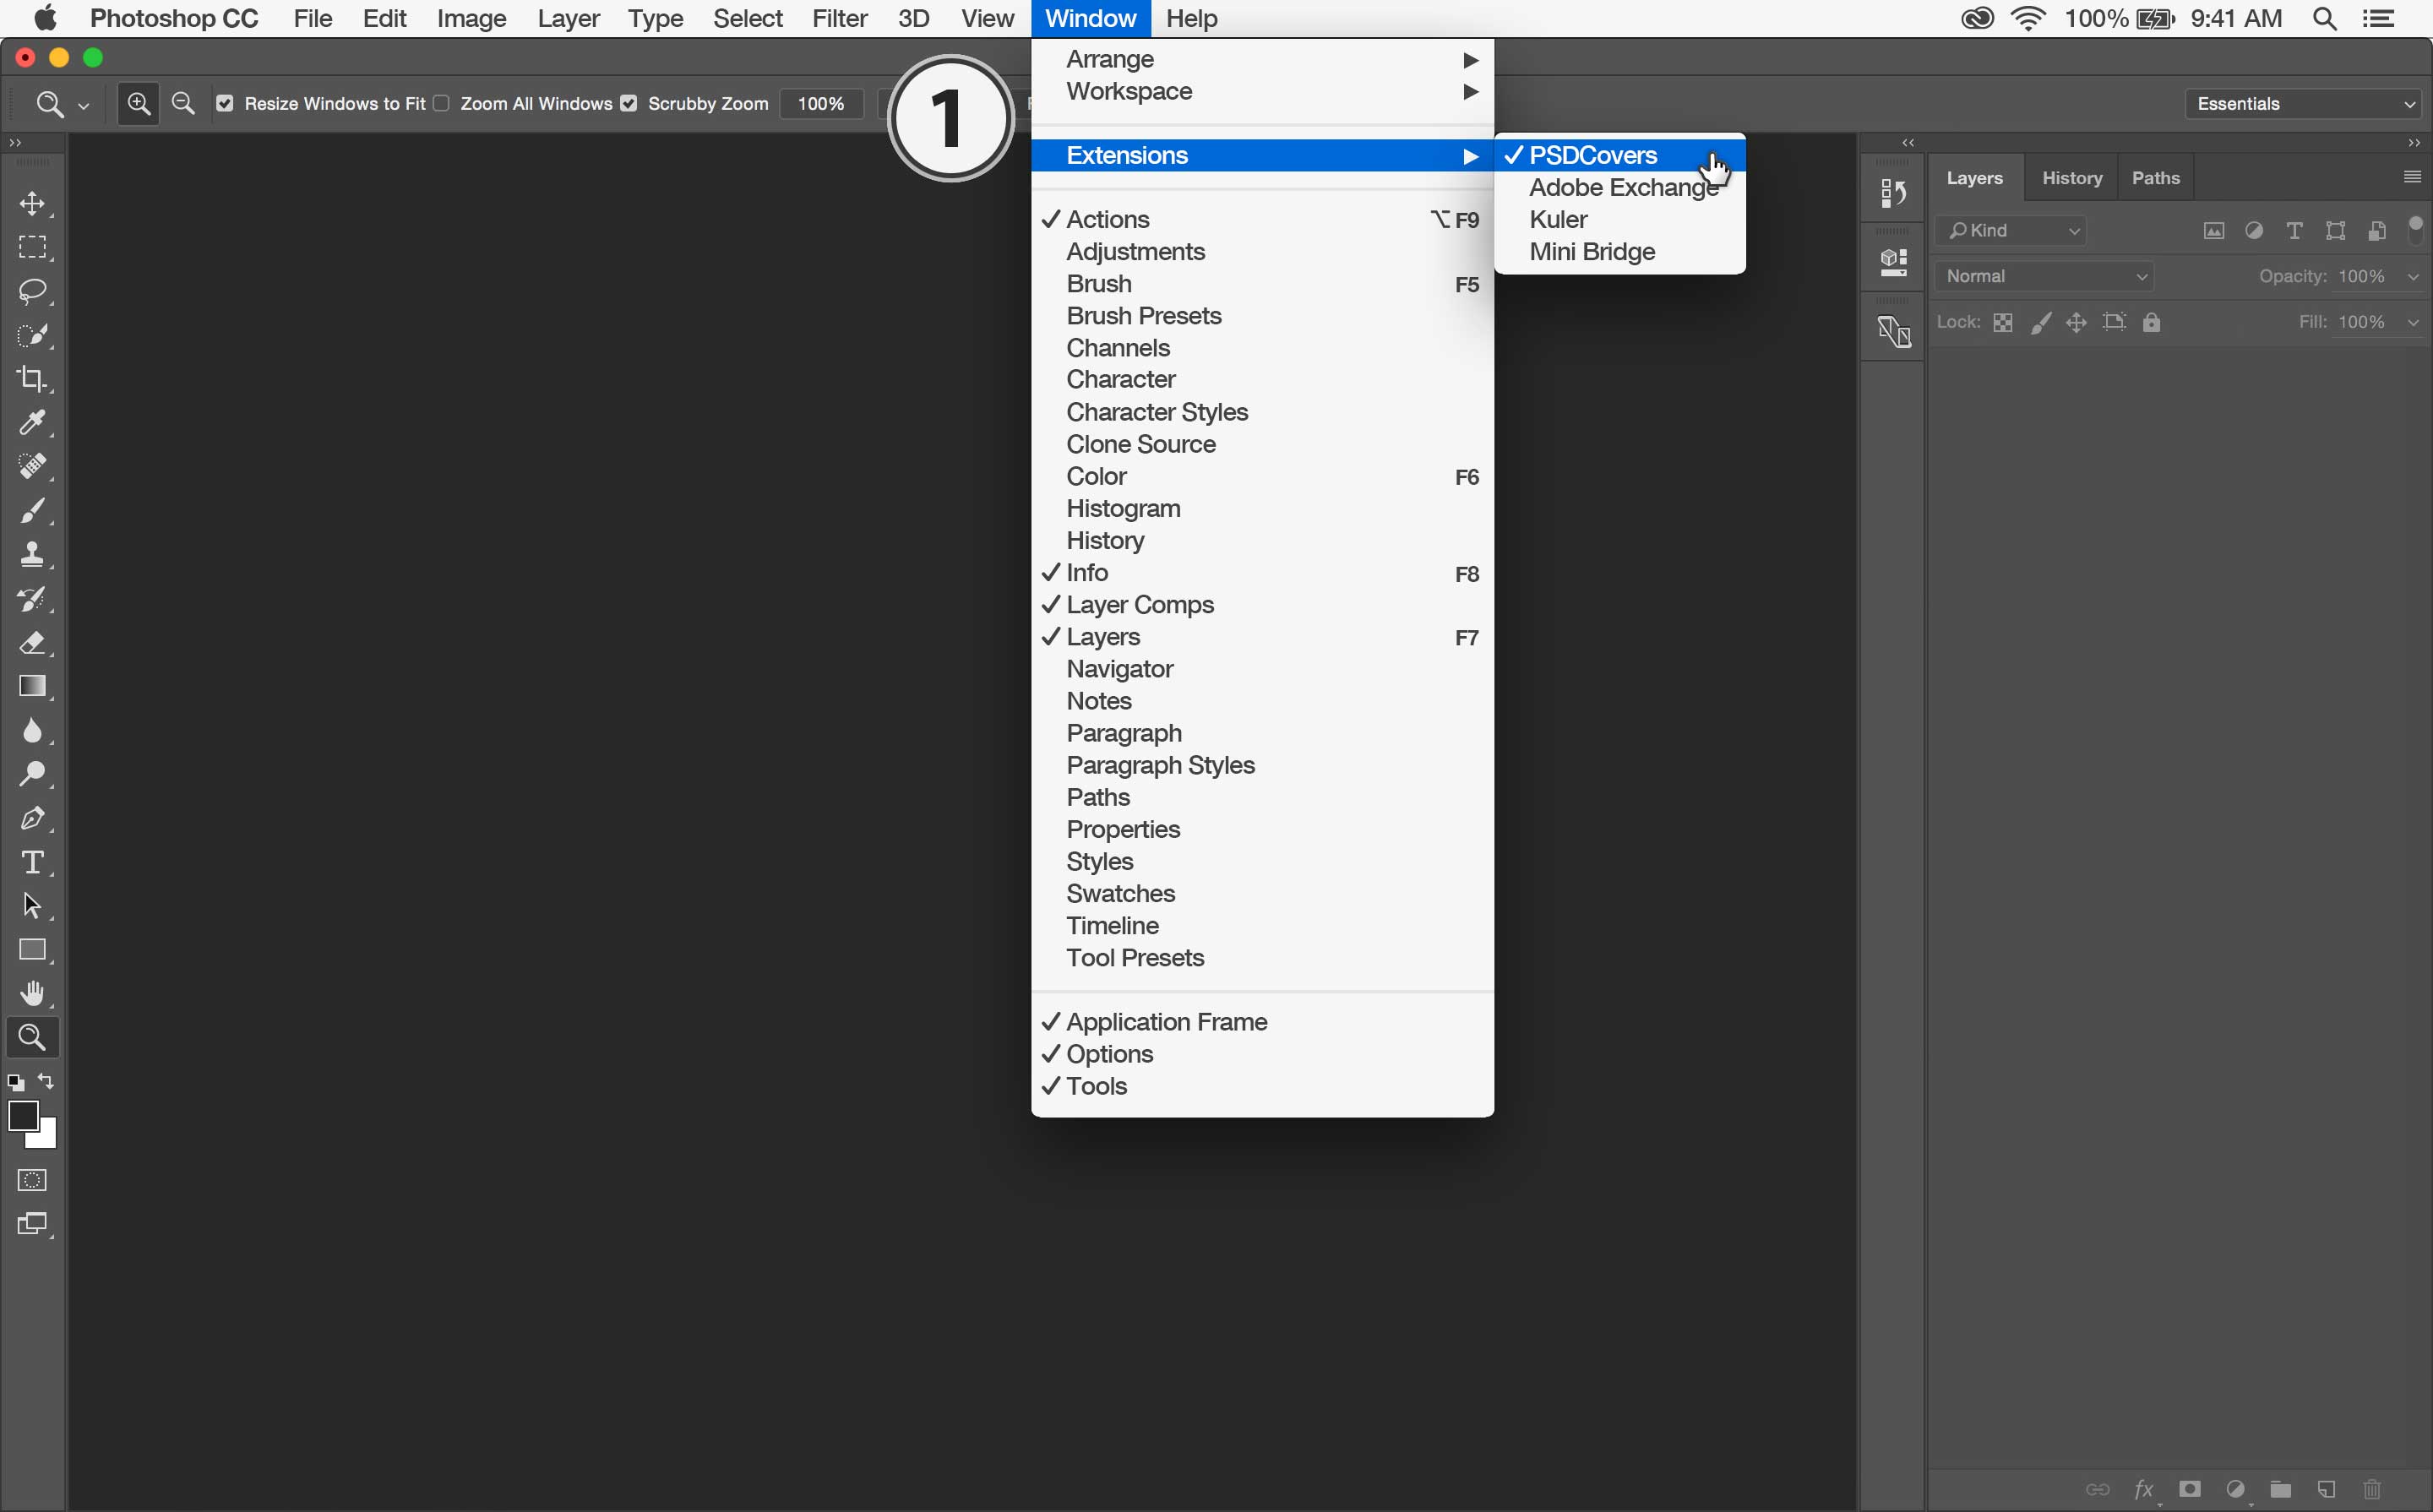
Task: Open the Filter menu in menu bar
Action: 839,18
